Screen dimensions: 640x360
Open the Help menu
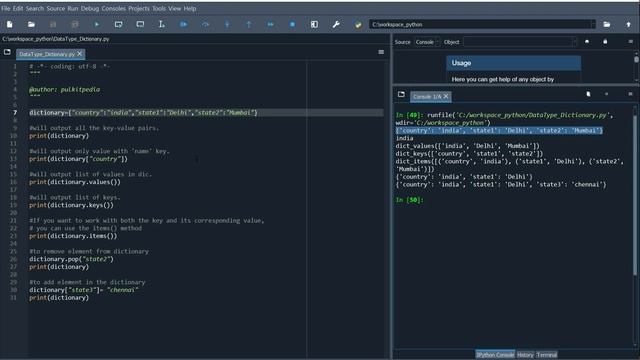click(x=189, y=9)
